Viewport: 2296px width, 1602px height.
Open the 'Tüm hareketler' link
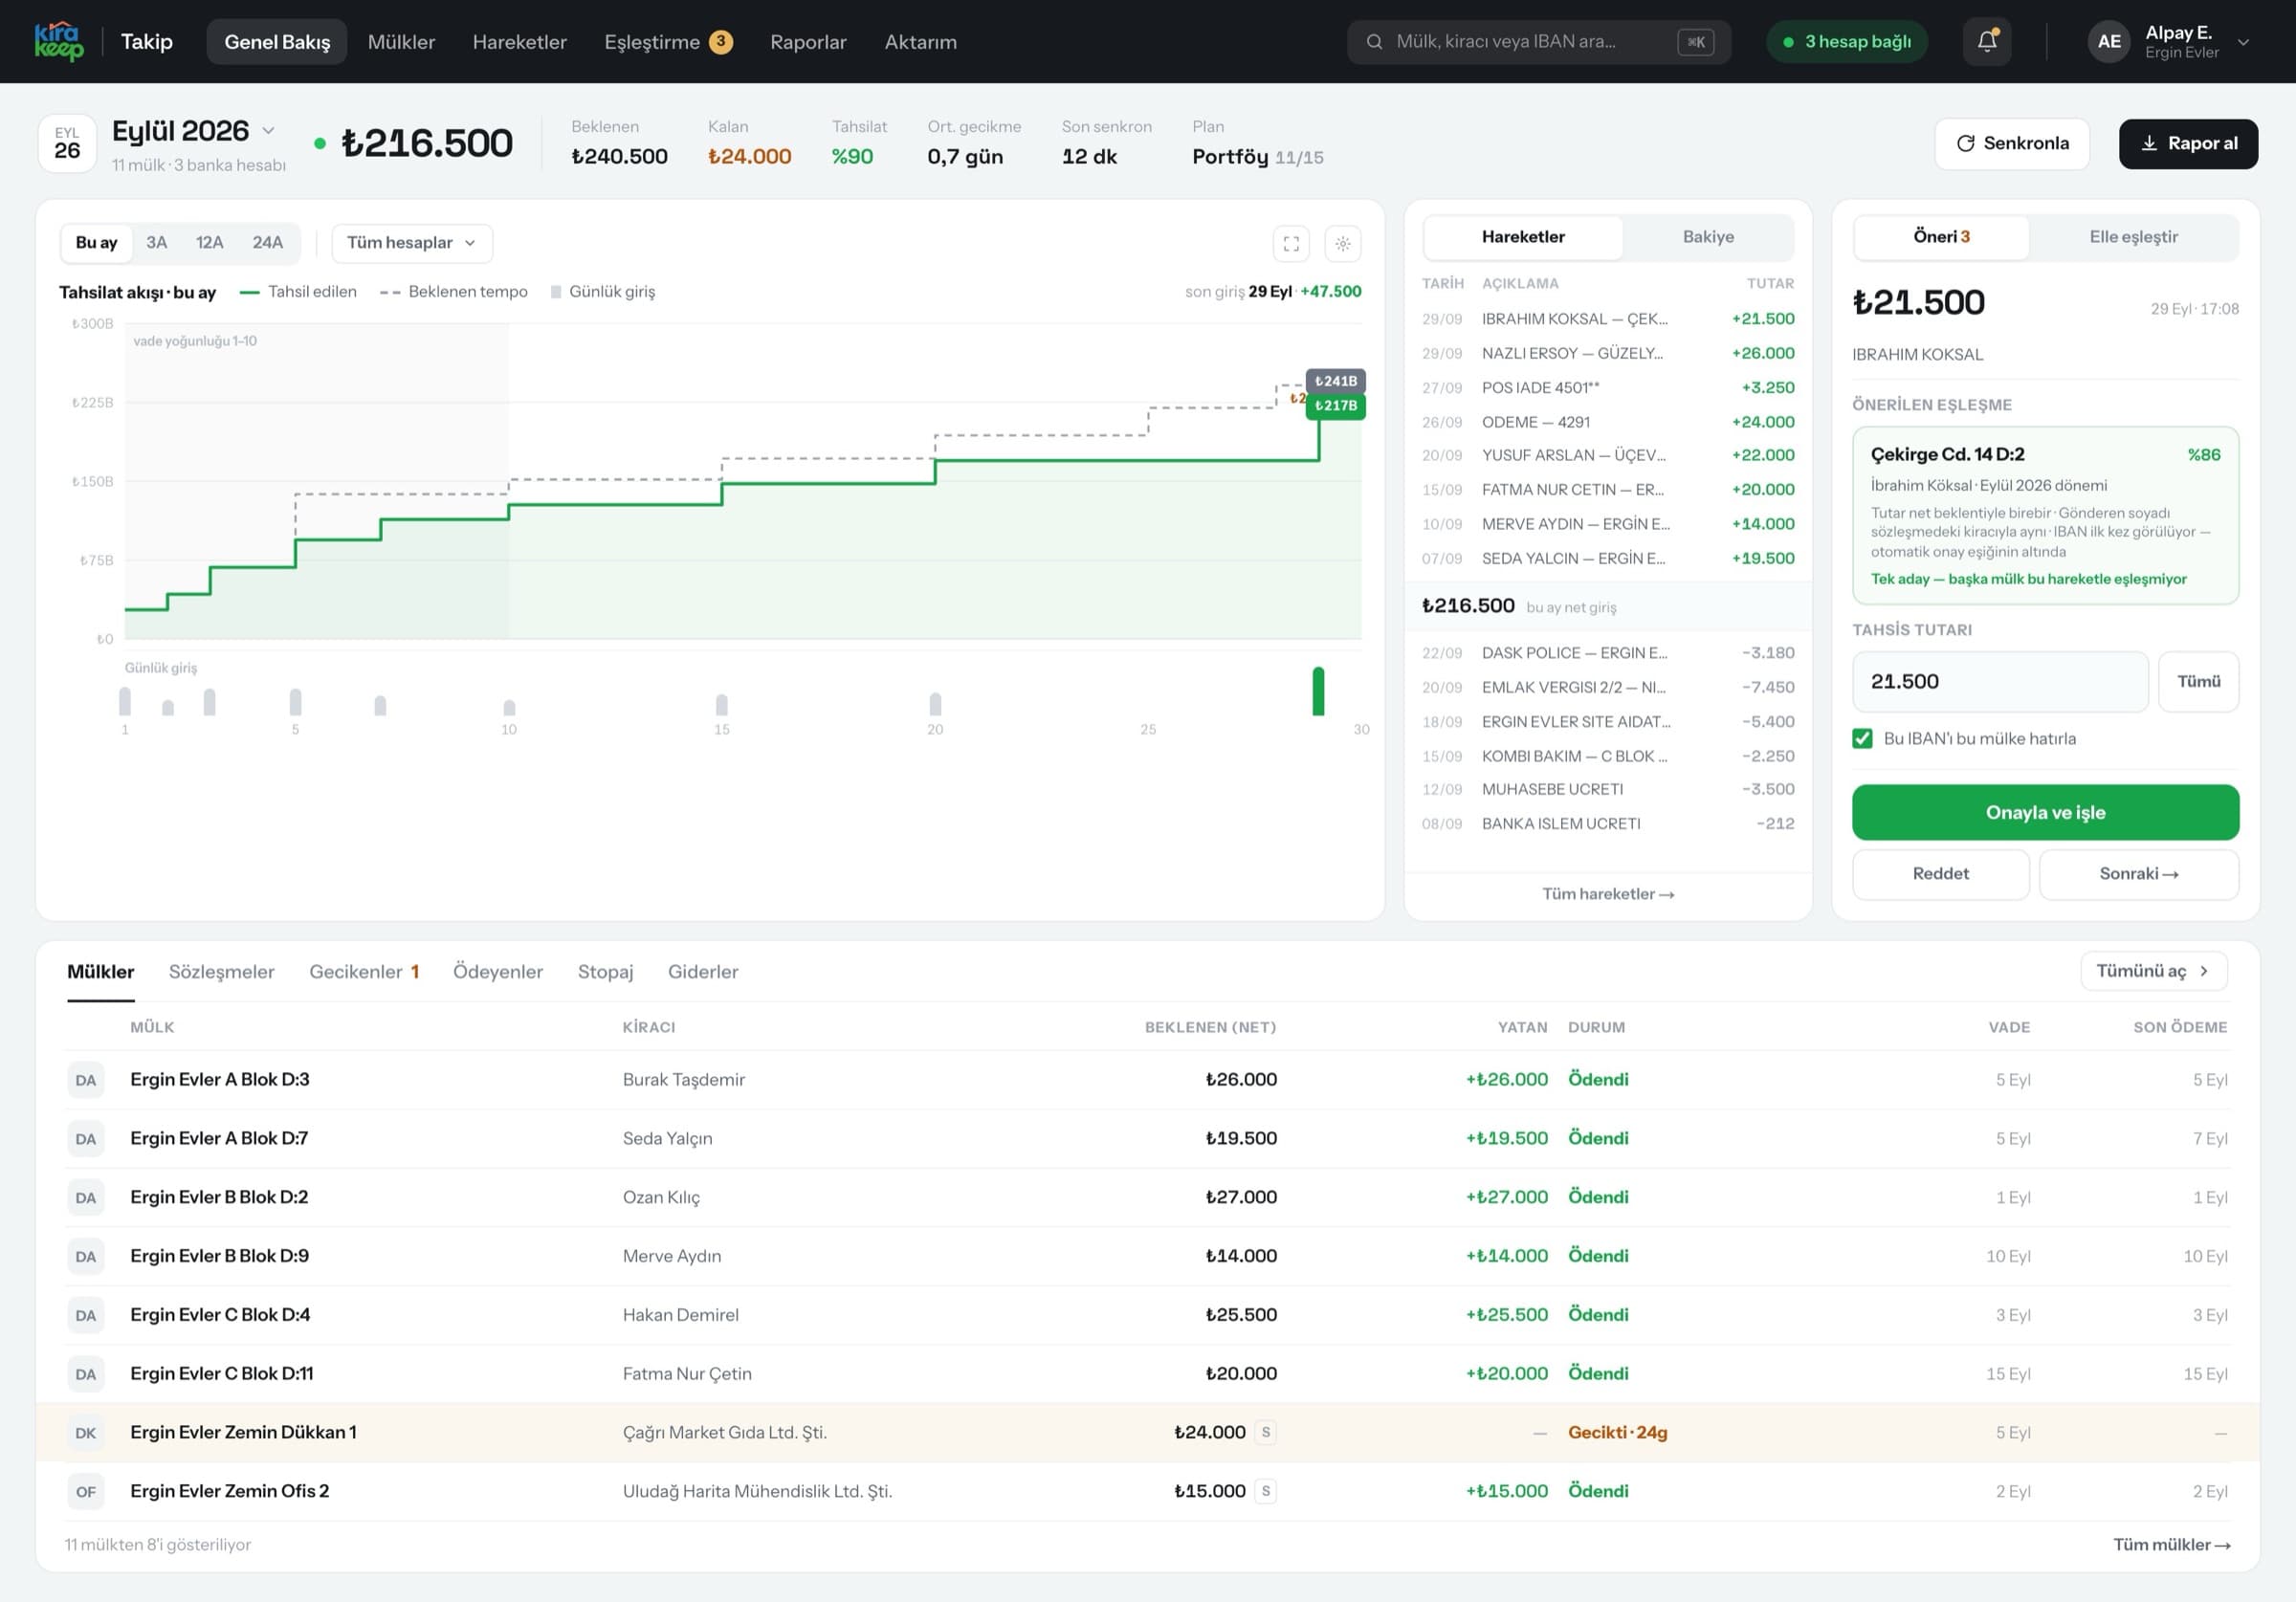(x=1608, y=894)
